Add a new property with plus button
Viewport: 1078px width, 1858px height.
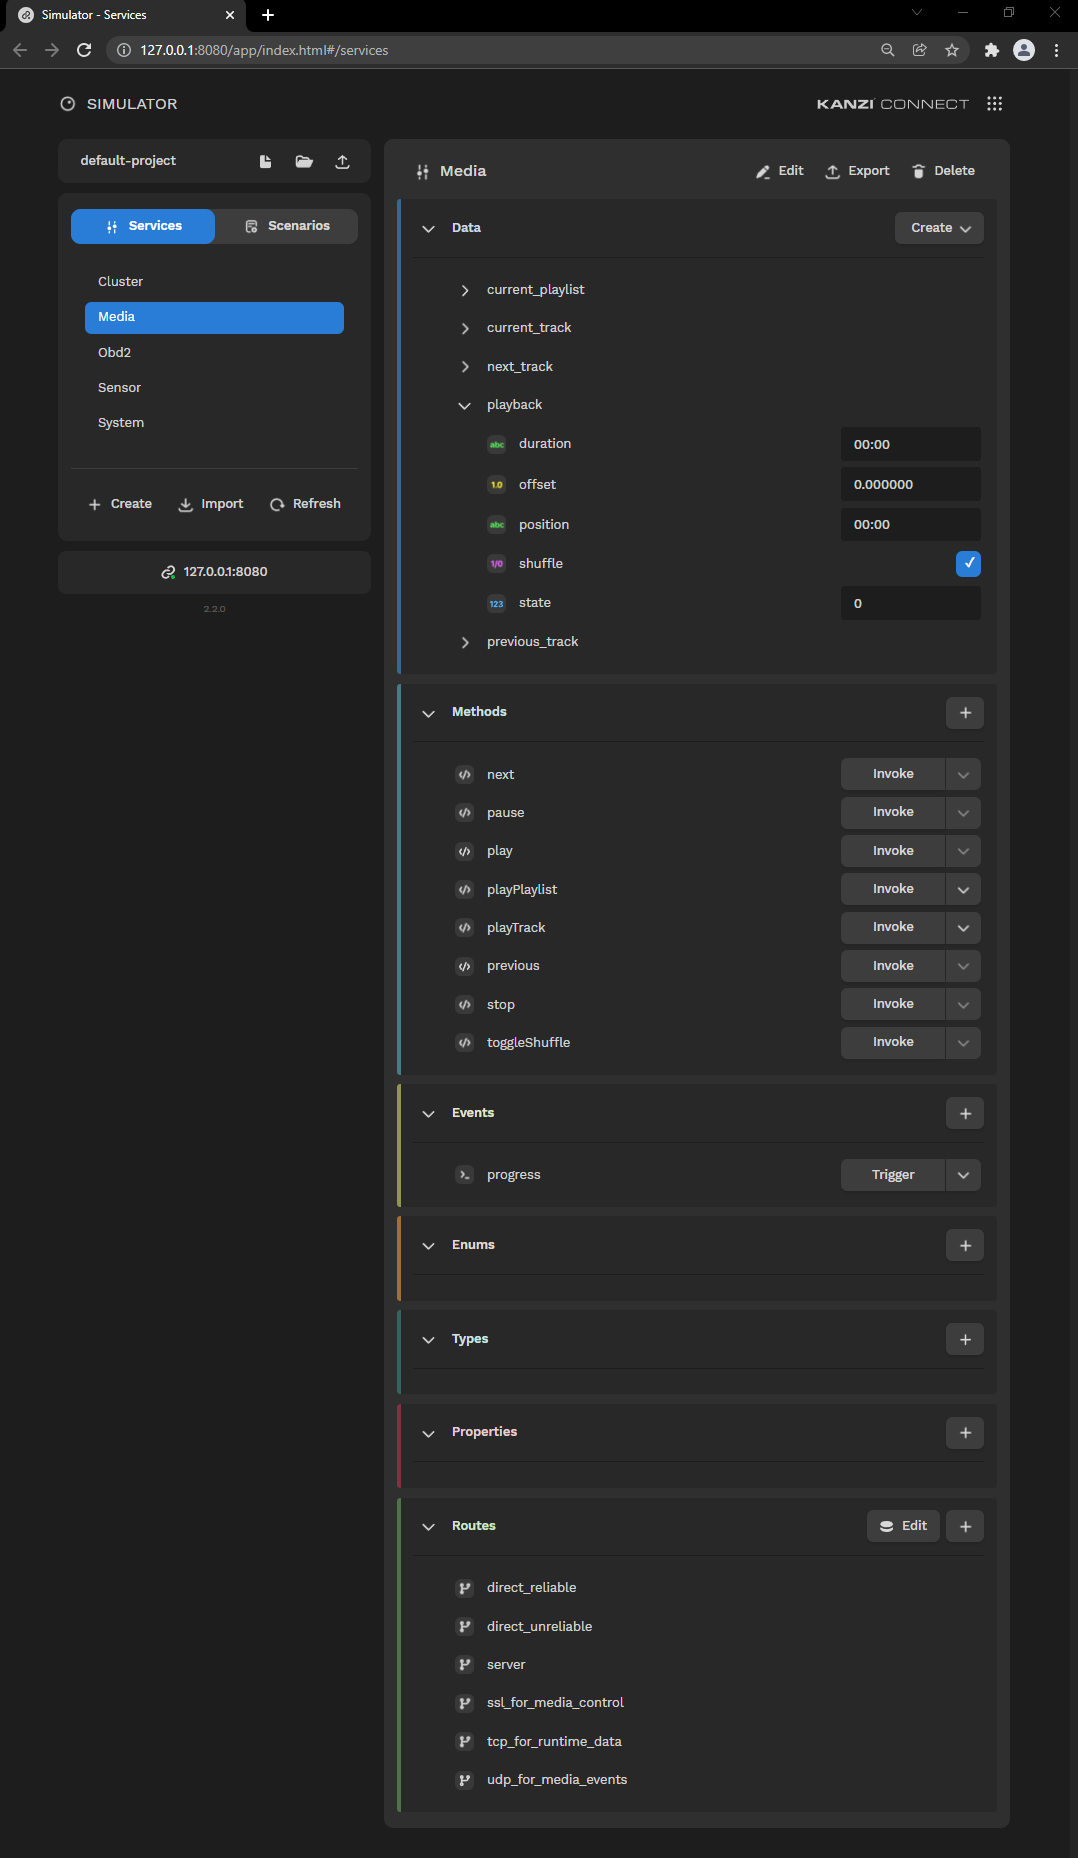[x=965, y=1433]
